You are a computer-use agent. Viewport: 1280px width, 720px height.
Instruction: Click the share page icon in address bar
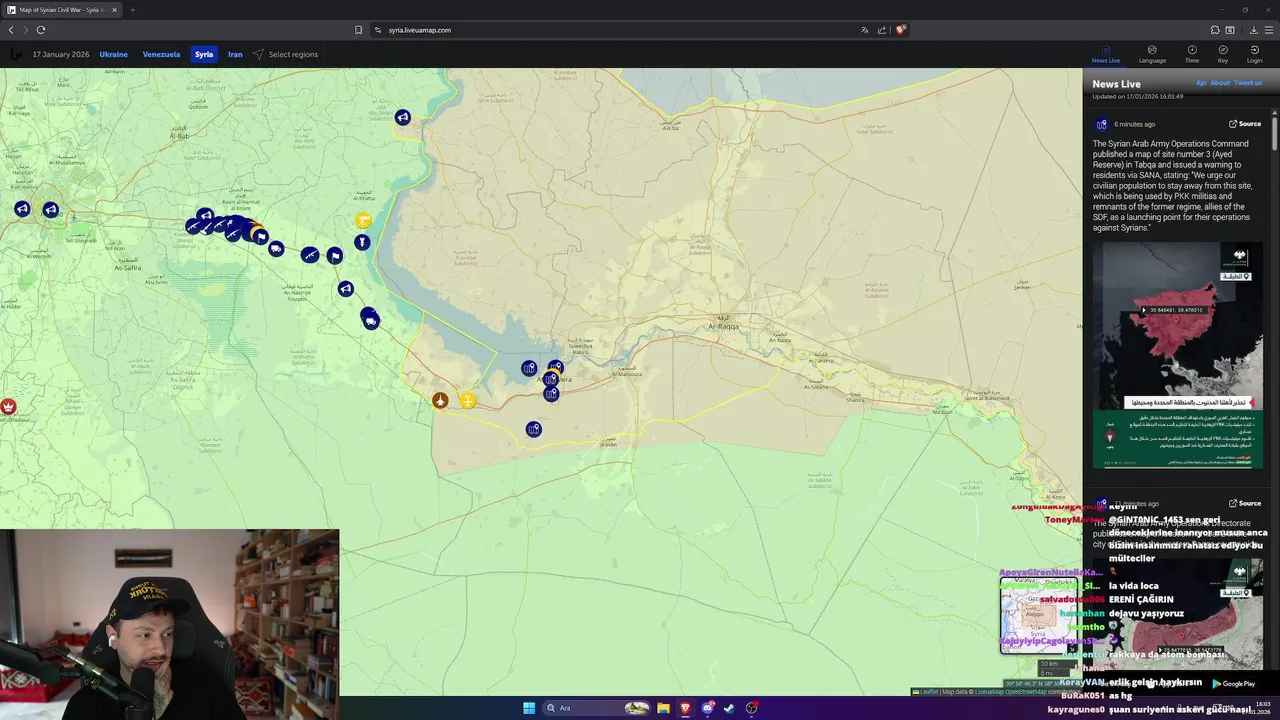tap(882, 30)
